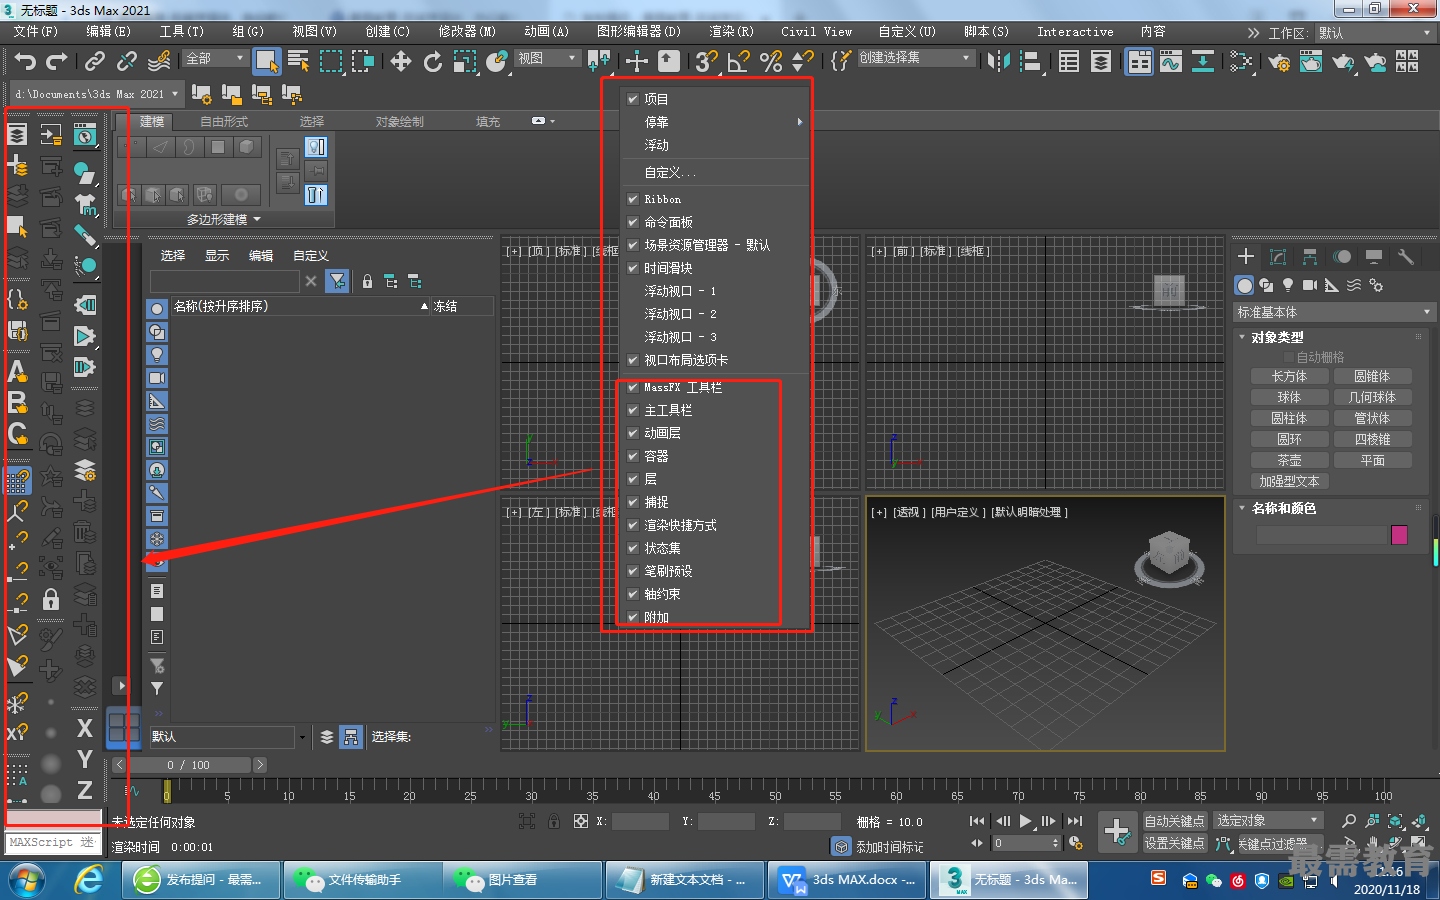Open 工作区 默认 dropdown
The width and height of the screenshot is (1440, 900).
[1375, 33]
